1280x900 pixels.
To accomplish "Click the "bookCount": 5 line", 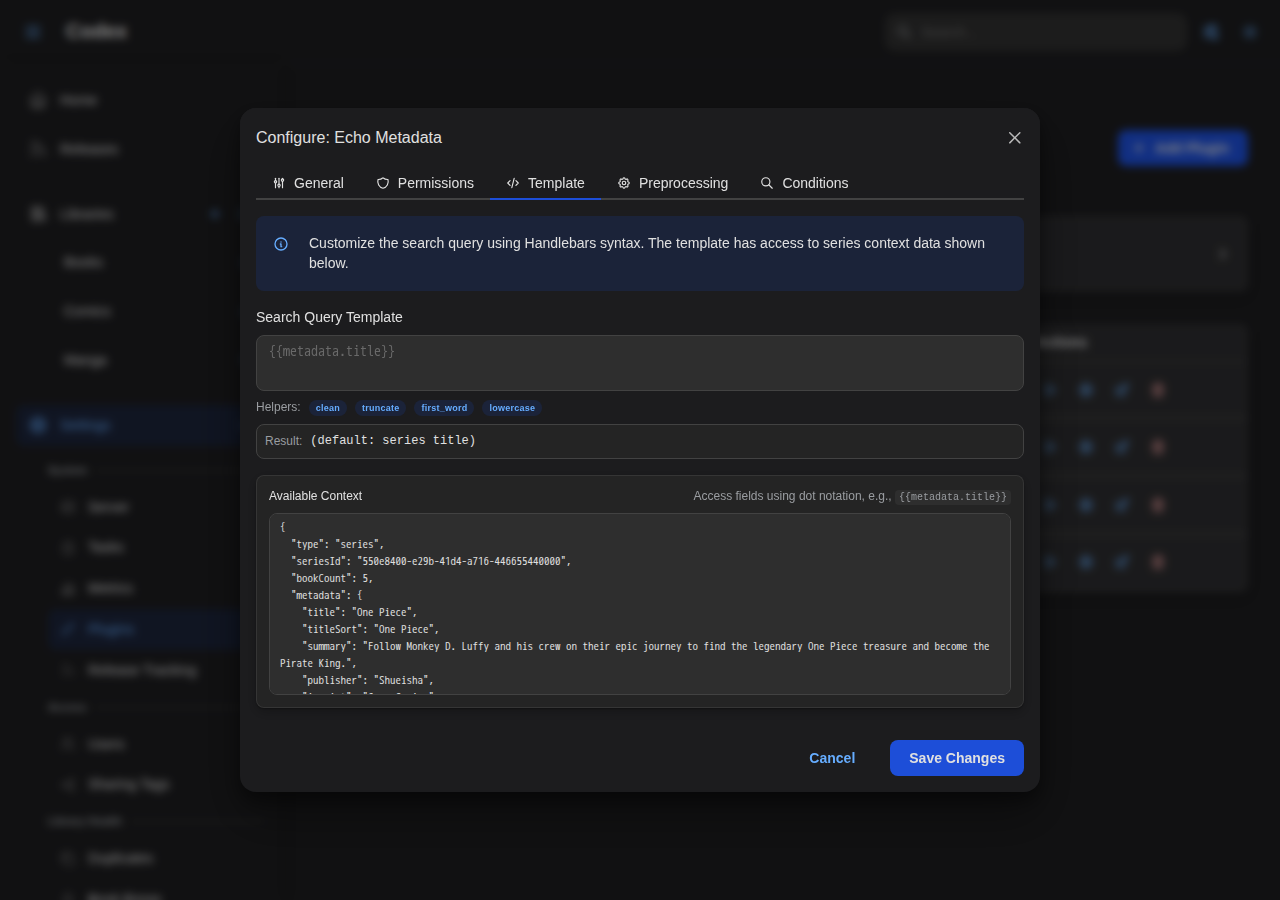I will point(332,578).
